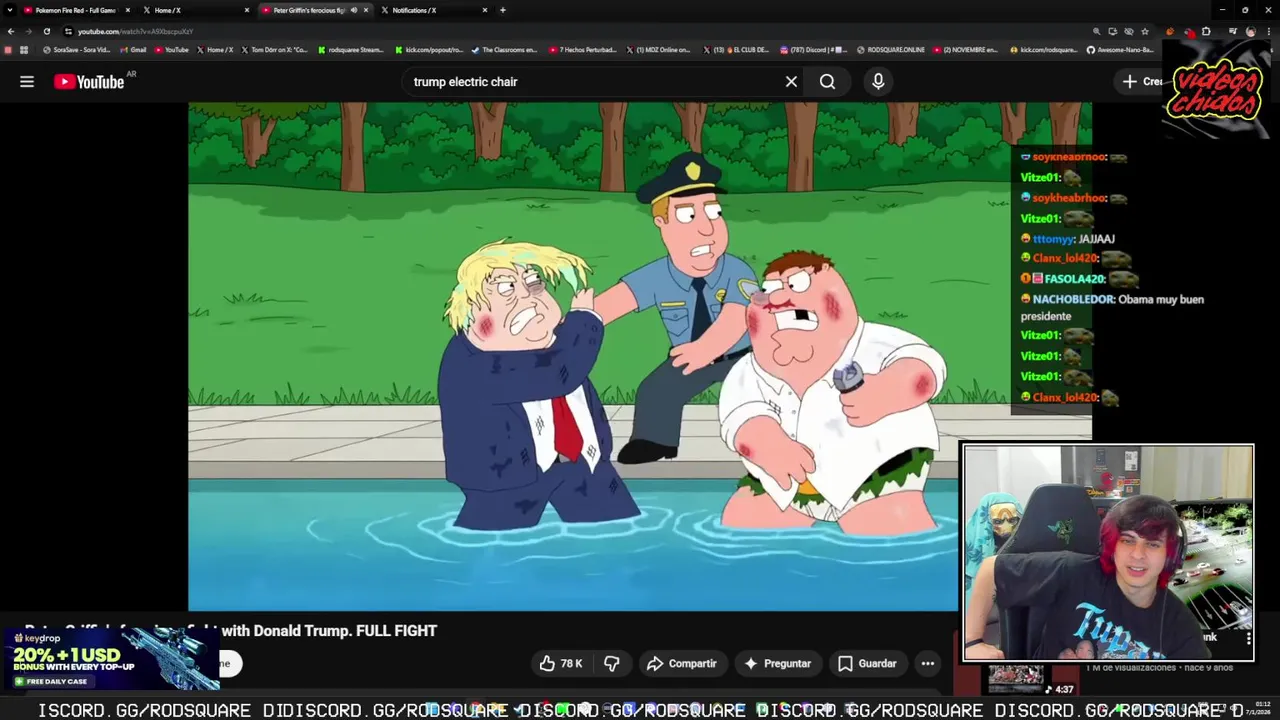Click the zoom magnifier icon in address bar
The width and height of the screenshot is (1280, 720).
point(1097,31)
